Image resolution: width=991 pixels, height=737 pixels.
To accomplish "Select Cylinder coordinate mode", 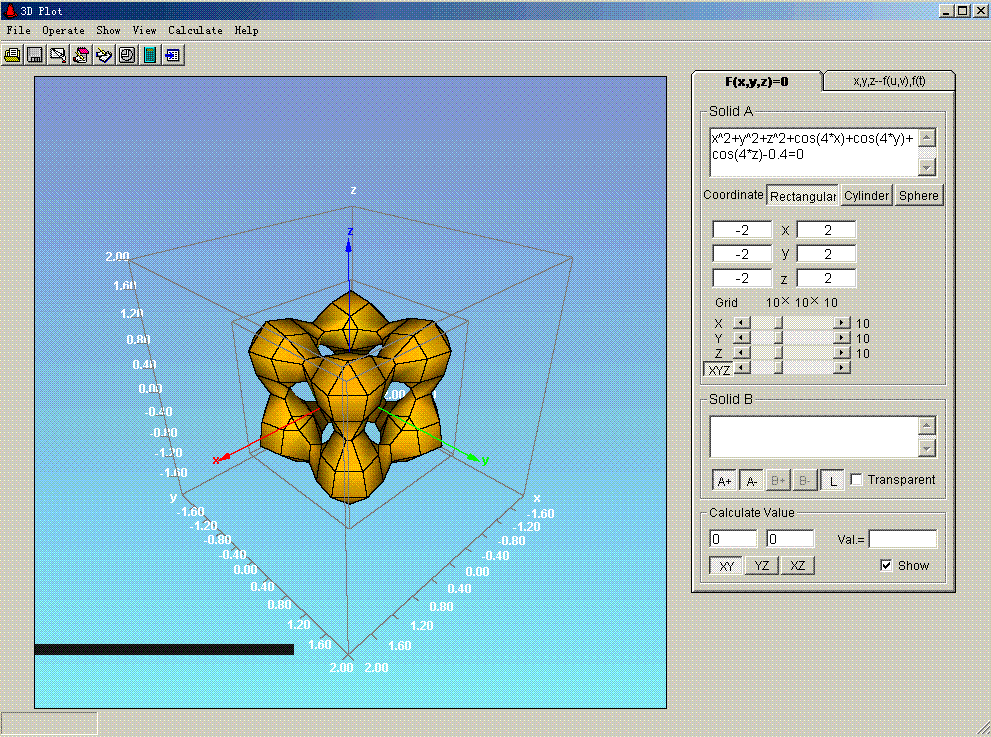I will [x=866, y=195].
